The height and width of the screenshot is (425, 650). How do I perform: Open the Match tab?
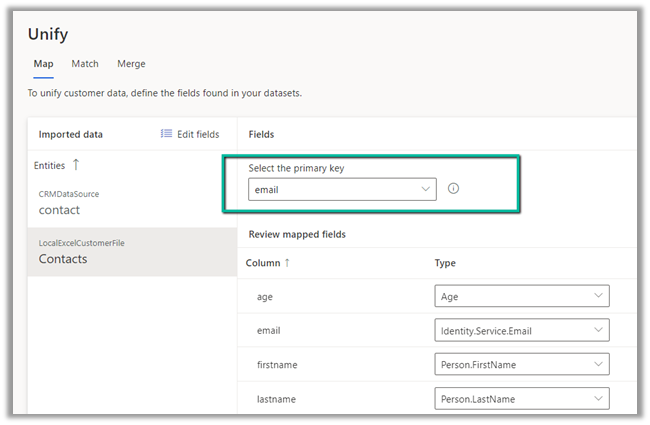[85, 64]
